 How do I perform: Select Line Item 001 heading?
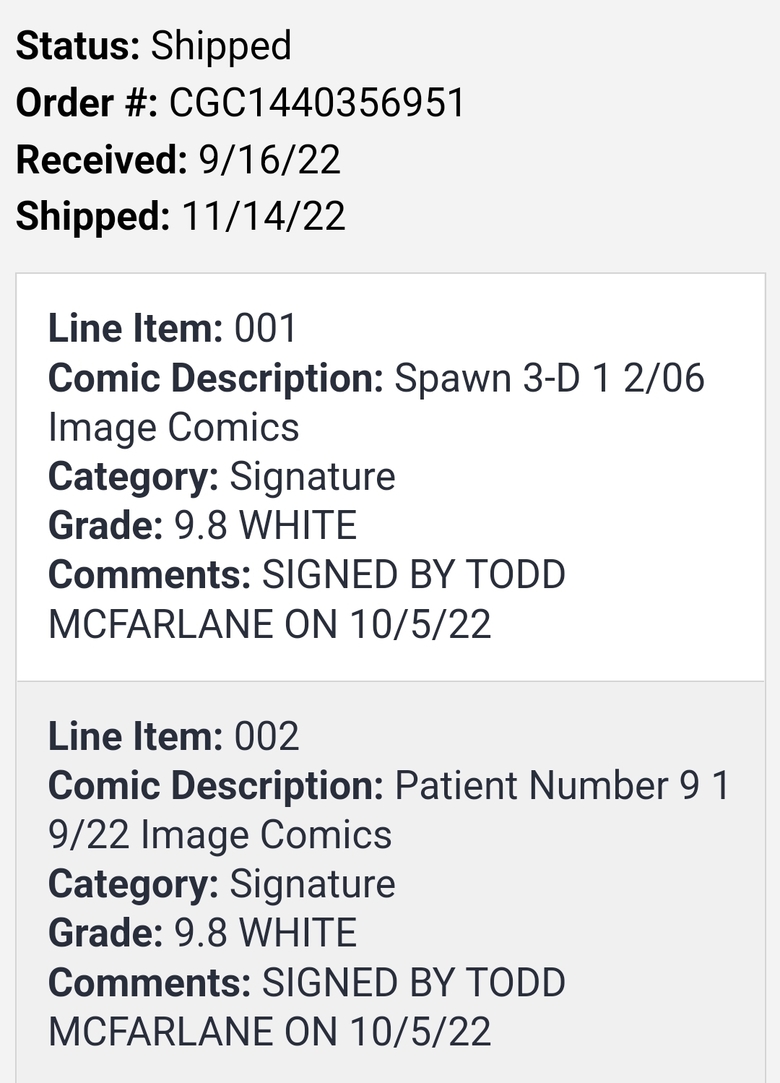pos(172,328)
